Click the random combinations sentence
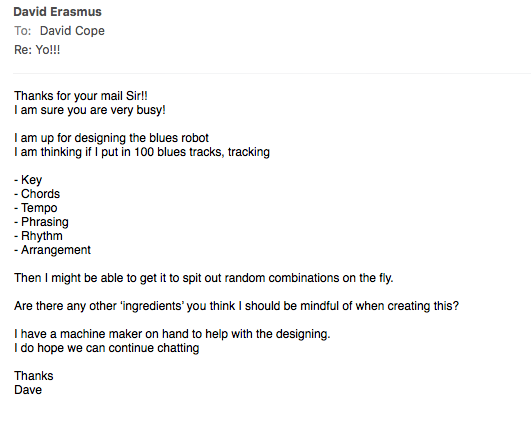This screenshot has width=531, height=421. point(204,278)
